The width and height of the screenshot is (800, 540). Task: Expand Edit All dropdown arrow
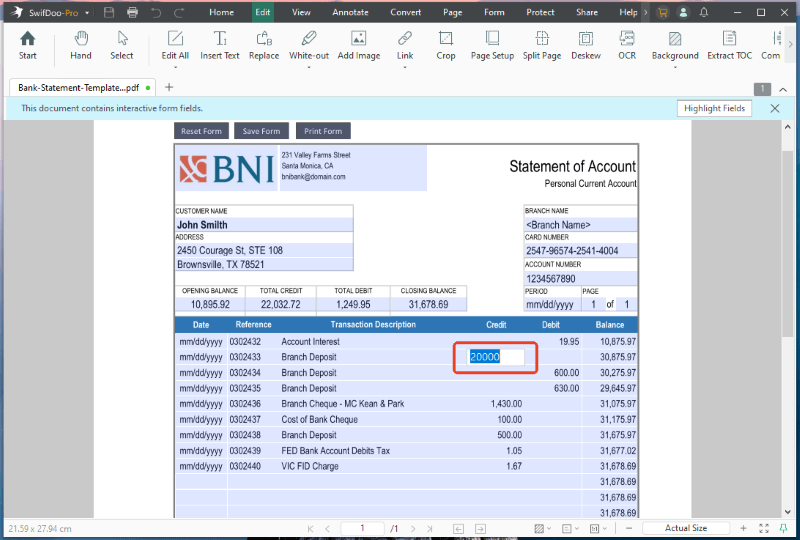175,67
